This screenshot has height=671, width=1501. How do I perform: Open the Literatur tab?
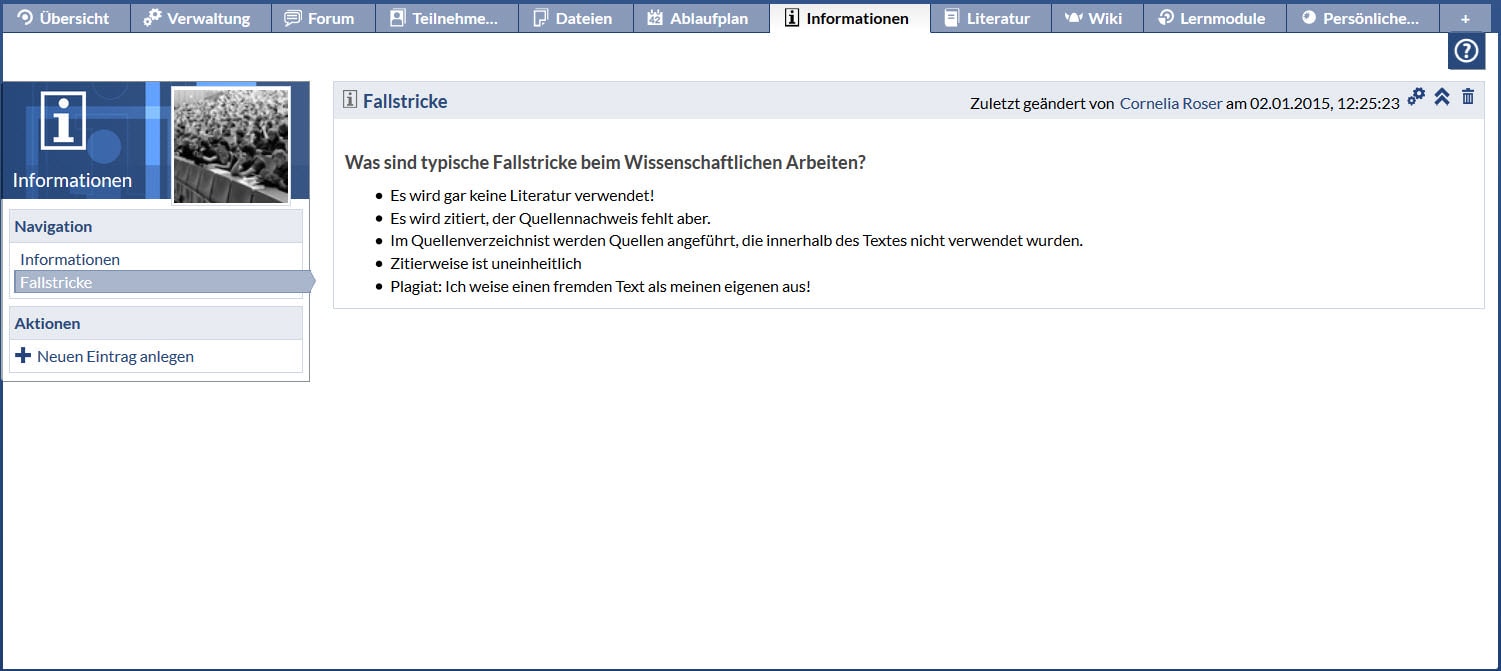coord(988,18)
